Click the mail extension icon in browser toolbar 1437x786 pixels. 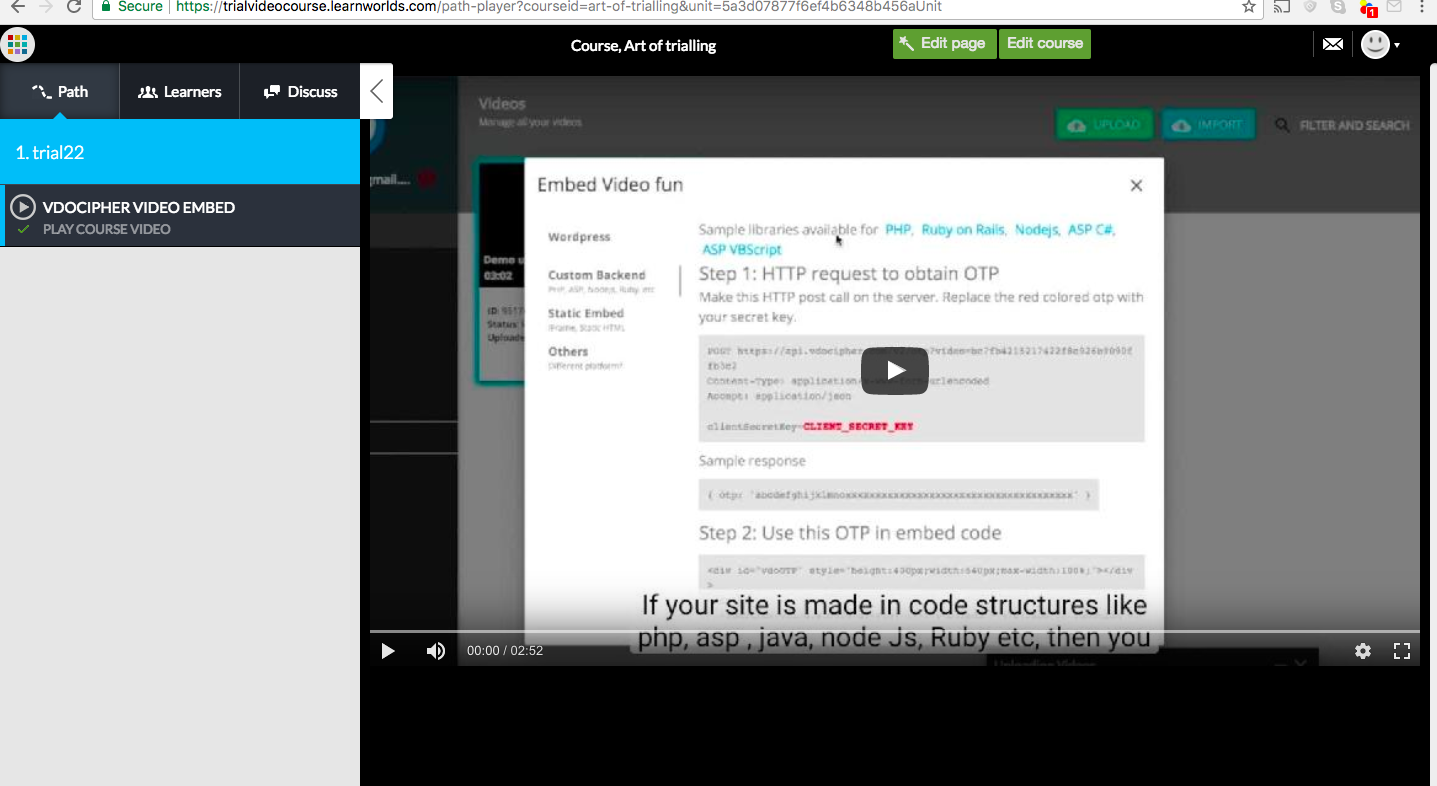coord(1394,6)
